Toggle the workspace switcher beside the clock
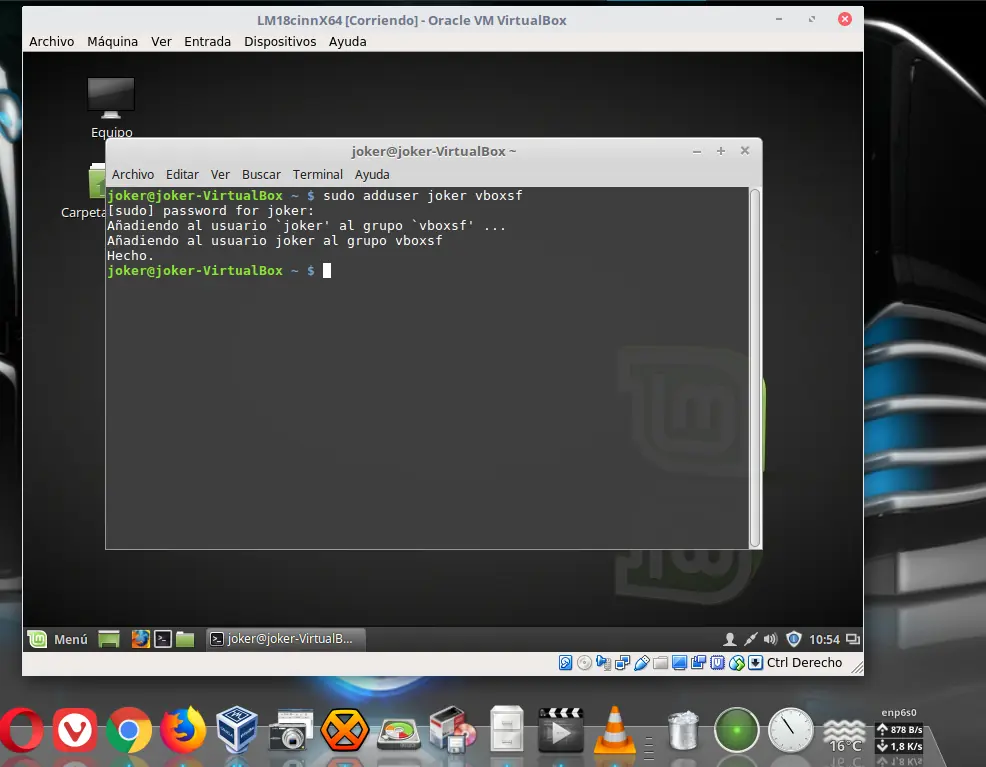The image size is (986, 767). click(852, 638)
